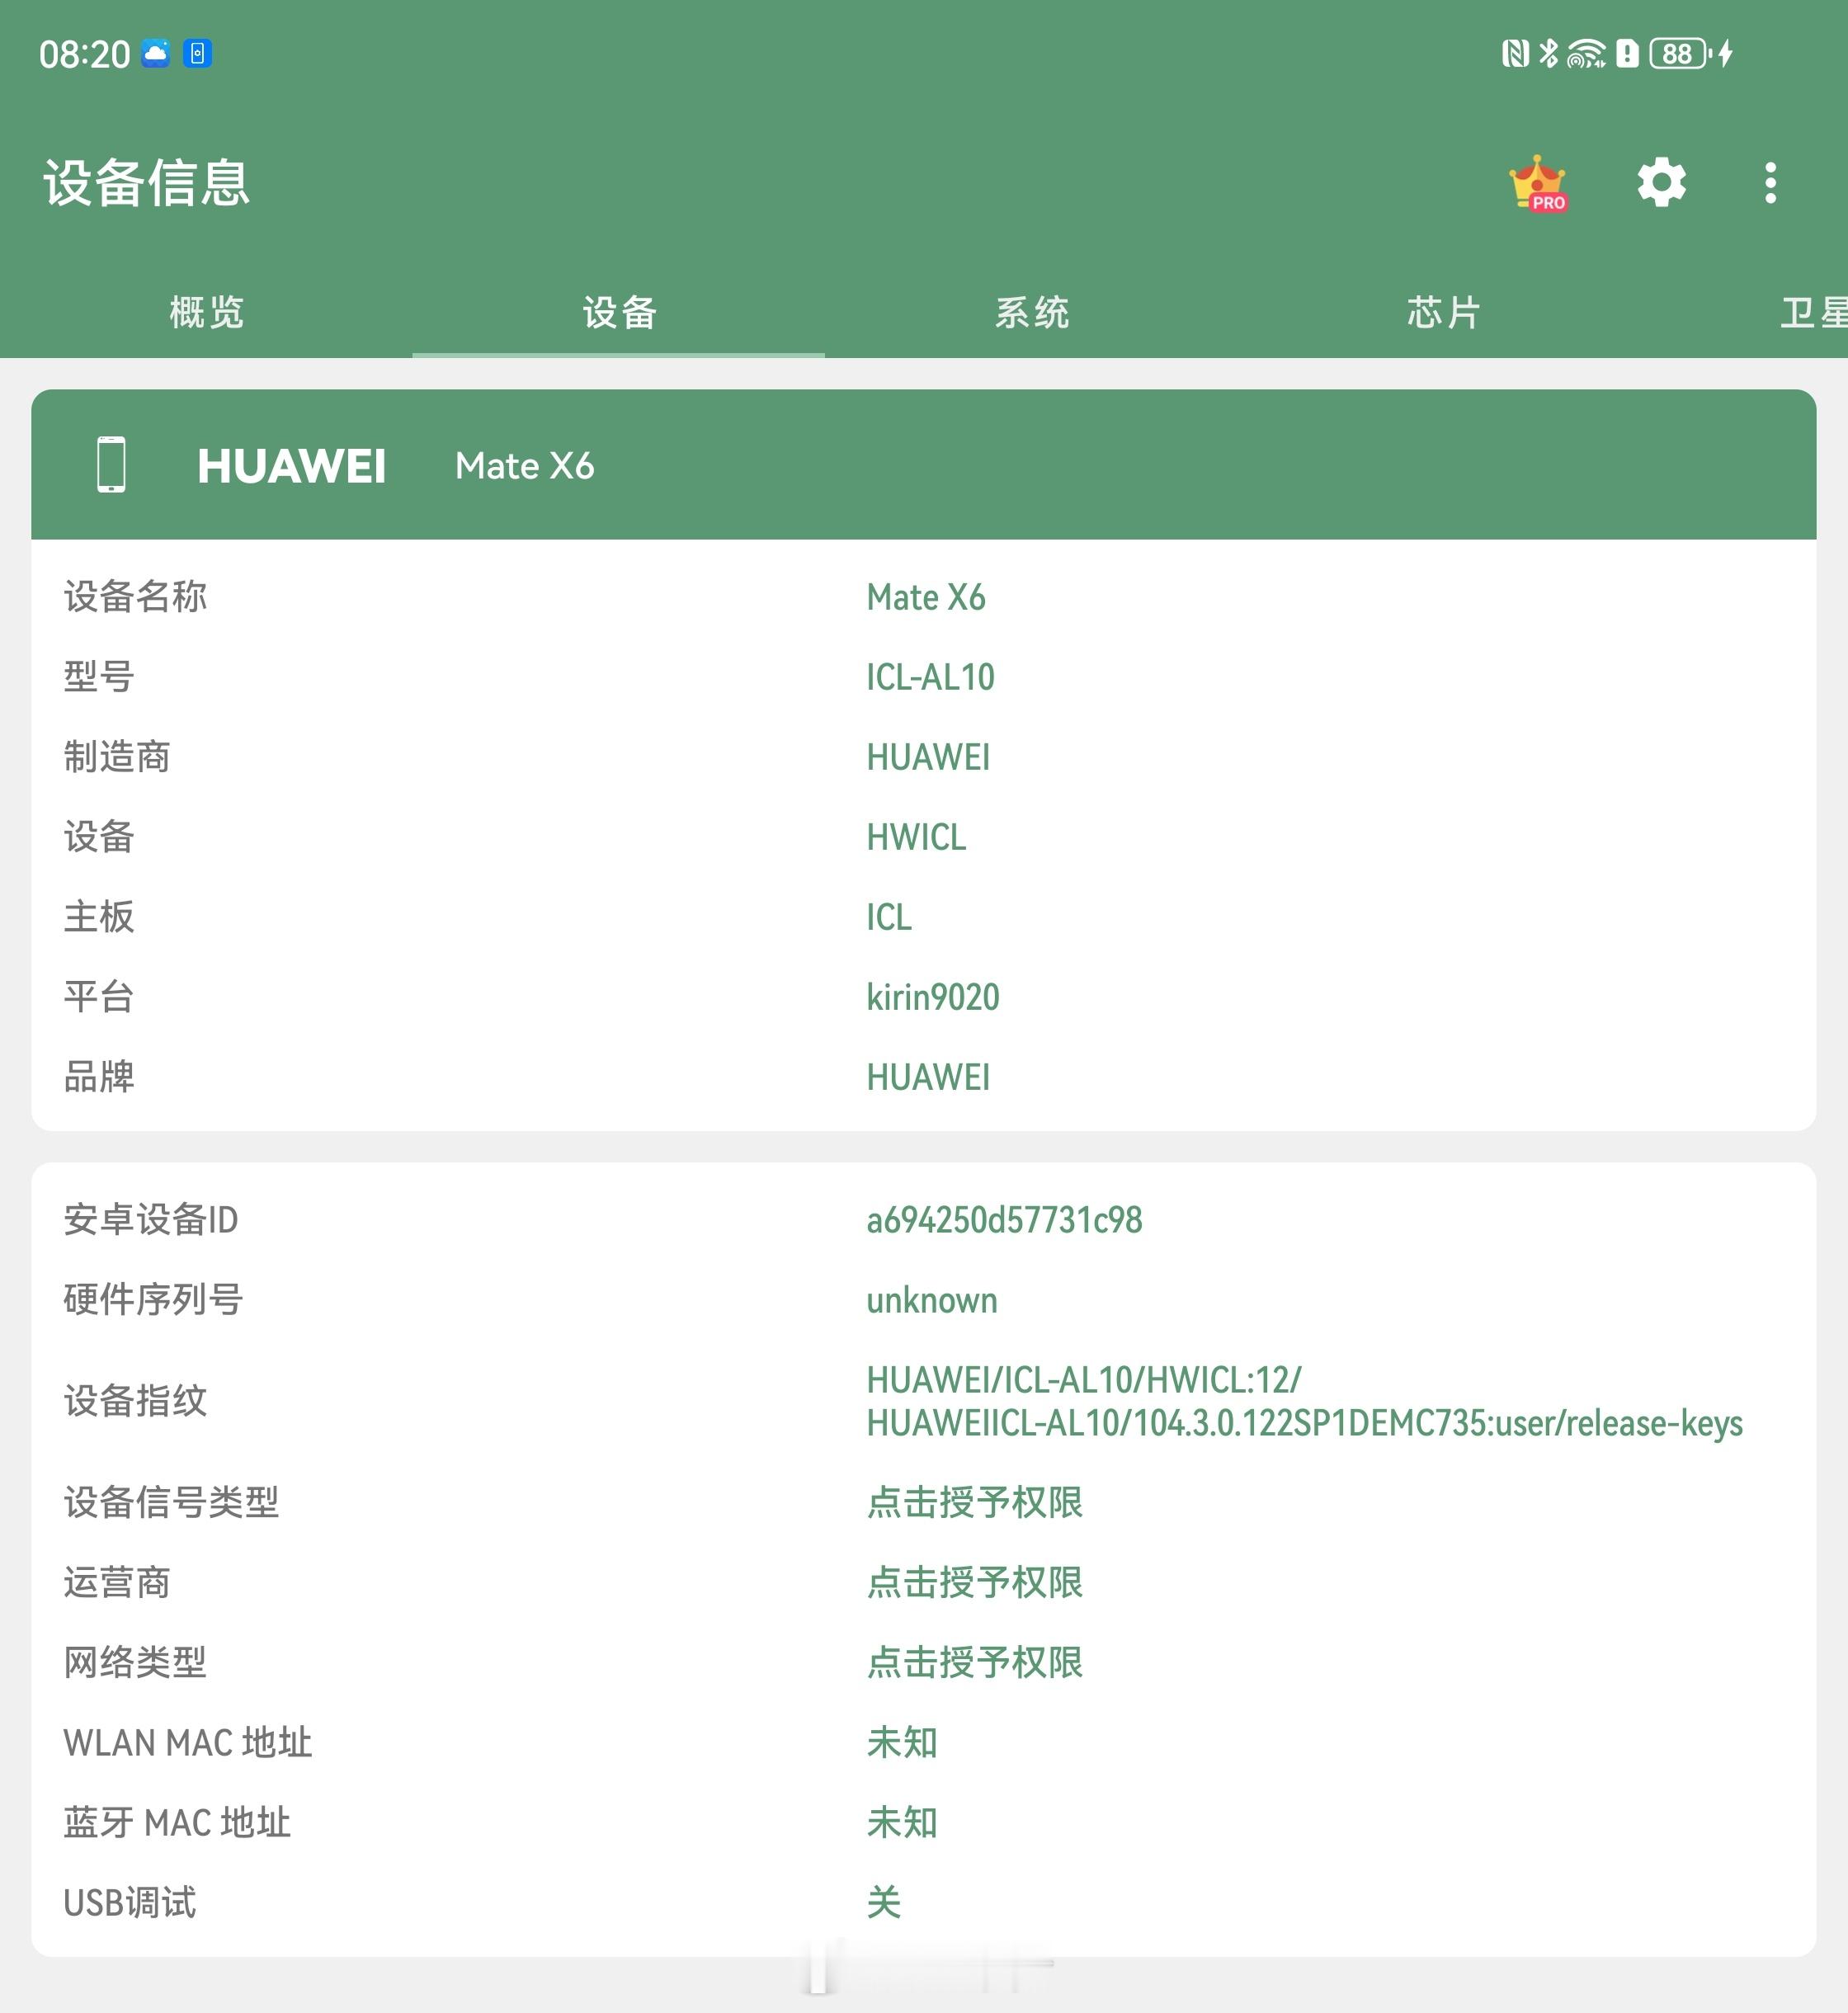This screenshot has height=2013, width=1848.
Task: Tap the 设备信息 app title
Action: (x=146, y=183)
